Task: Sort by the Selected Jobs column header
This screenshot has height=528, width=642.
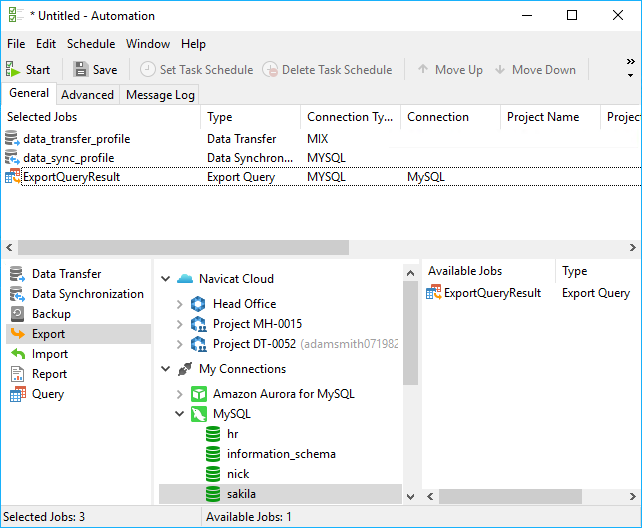Action: pos(101,117)
